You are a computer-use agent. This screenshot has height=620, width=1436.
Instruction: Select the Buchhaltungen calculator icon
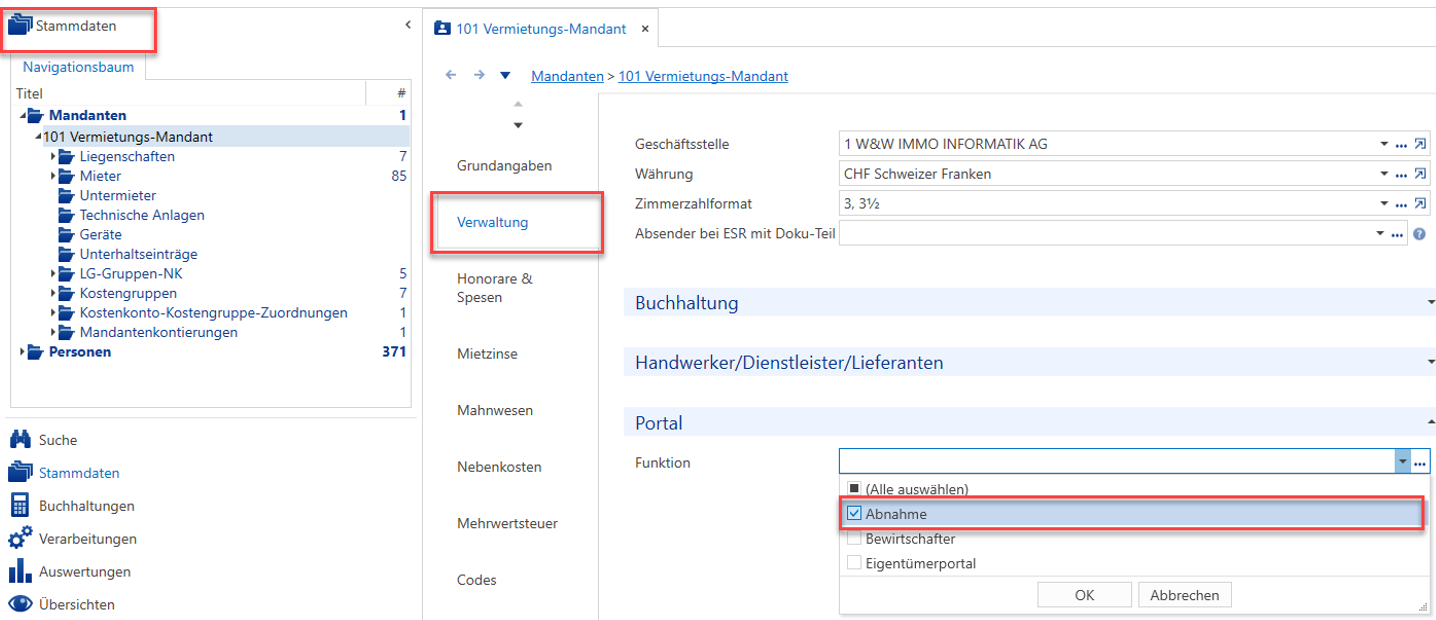click(x=20, y=505)
